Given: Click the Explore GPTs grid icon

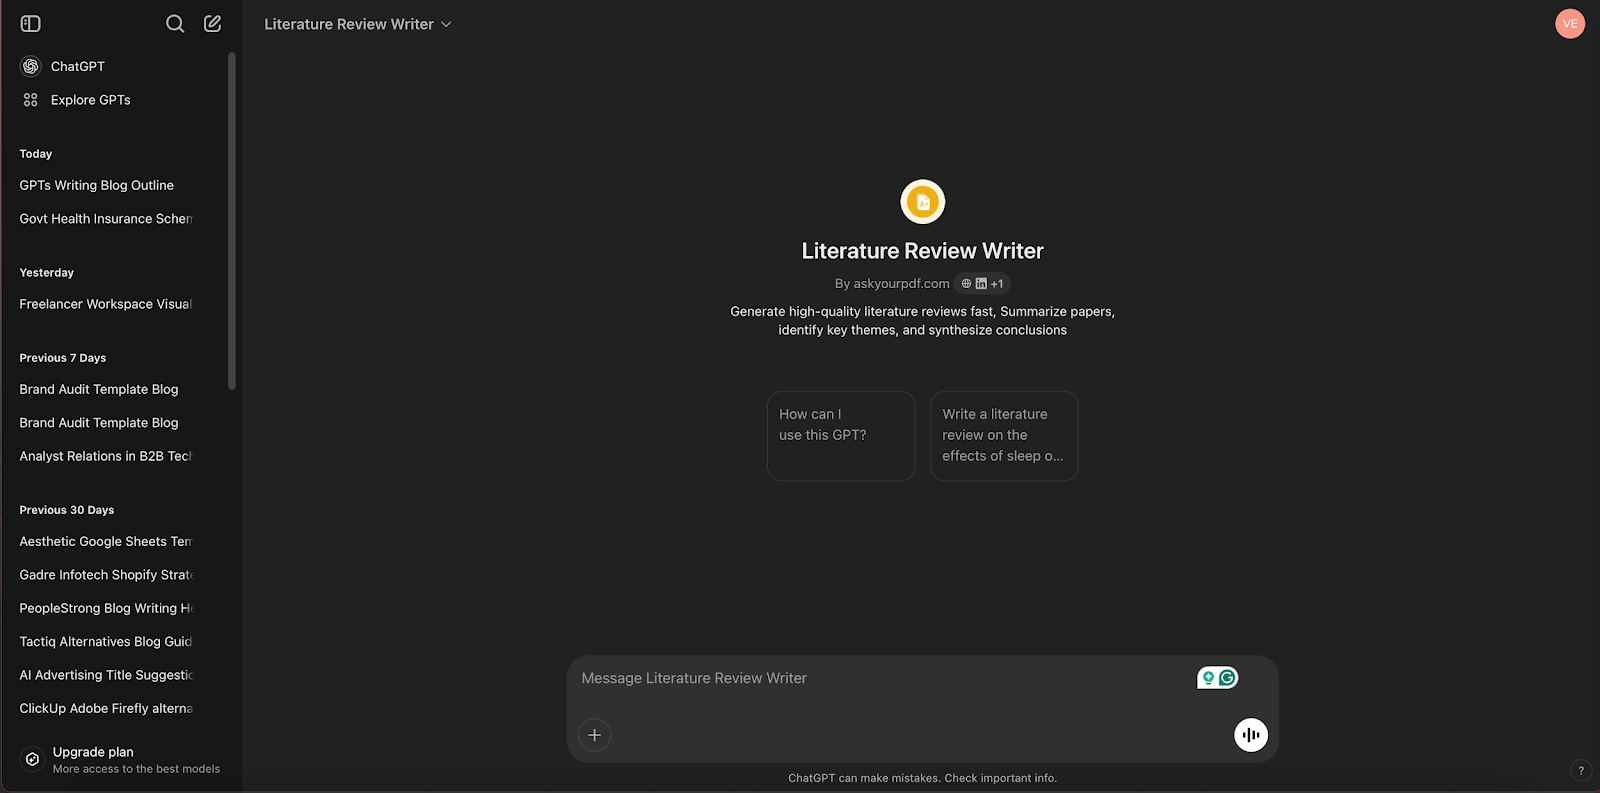Looking at the screenshot, I should (x=31, y=100).
